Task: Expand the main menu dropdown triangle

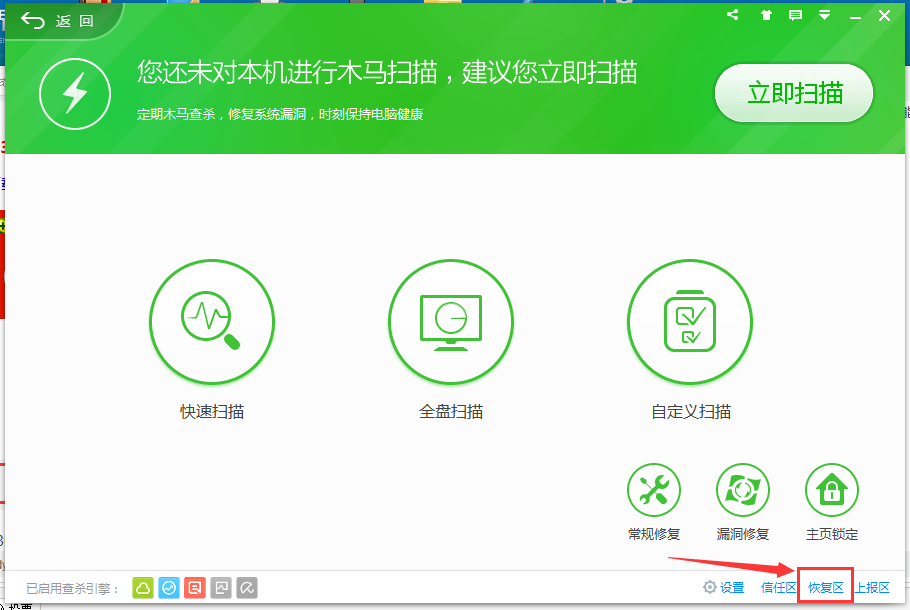Action: click(x=824, y=16)
